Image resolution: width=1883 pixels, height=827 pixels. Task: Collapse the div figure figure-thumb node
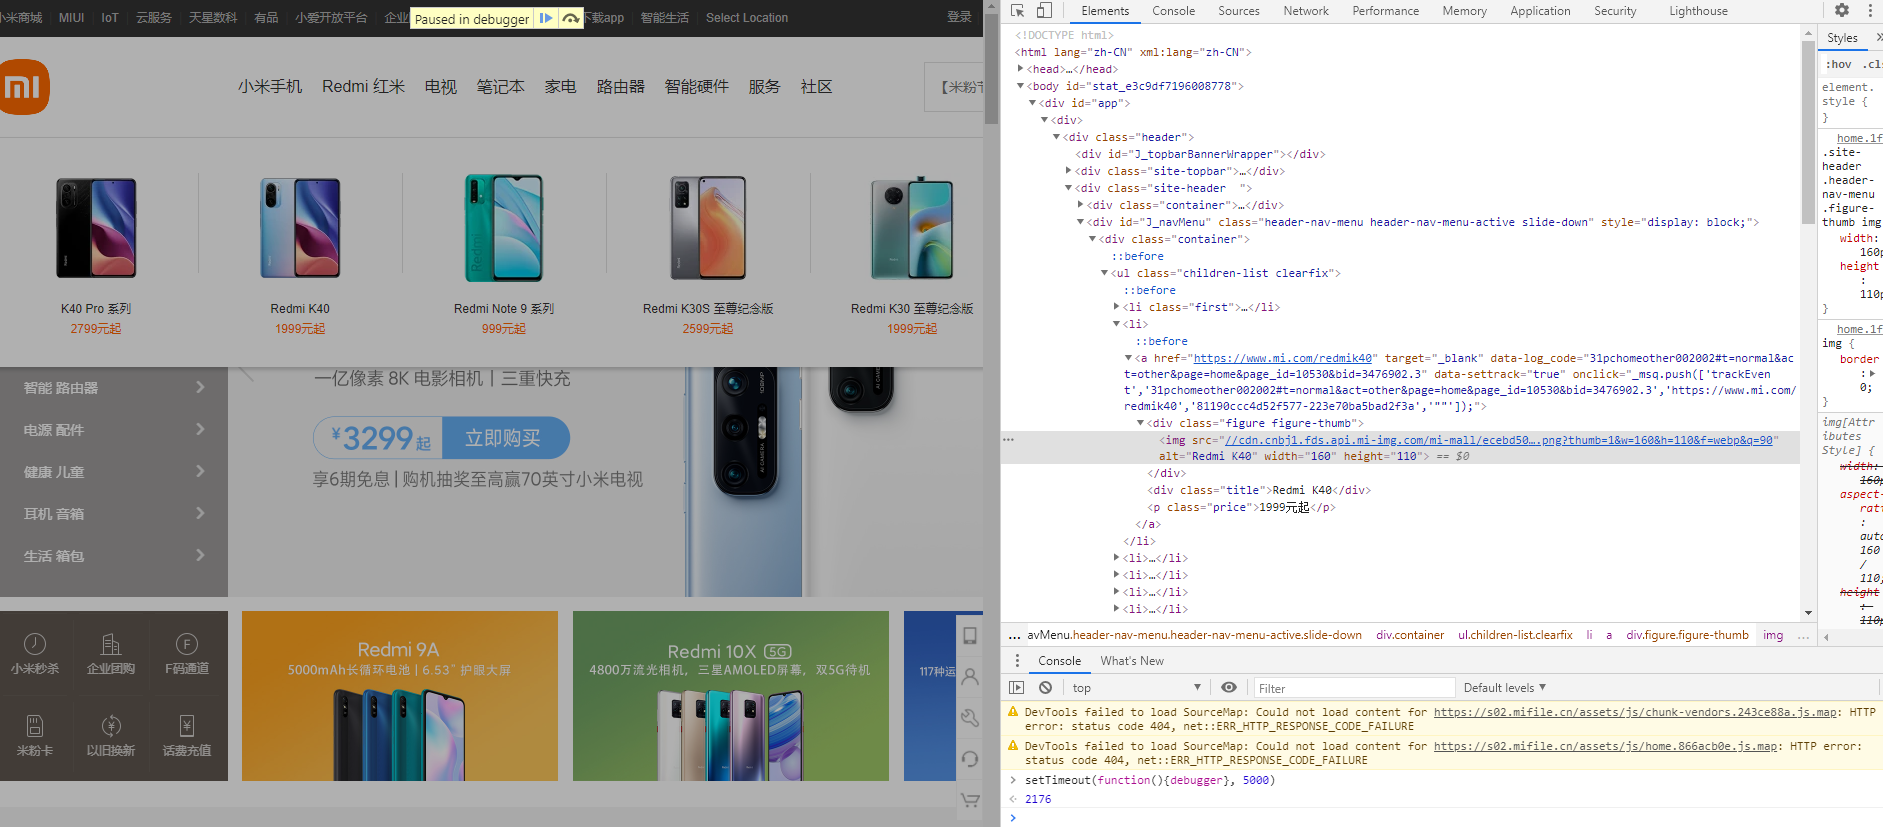point(1140,423)
